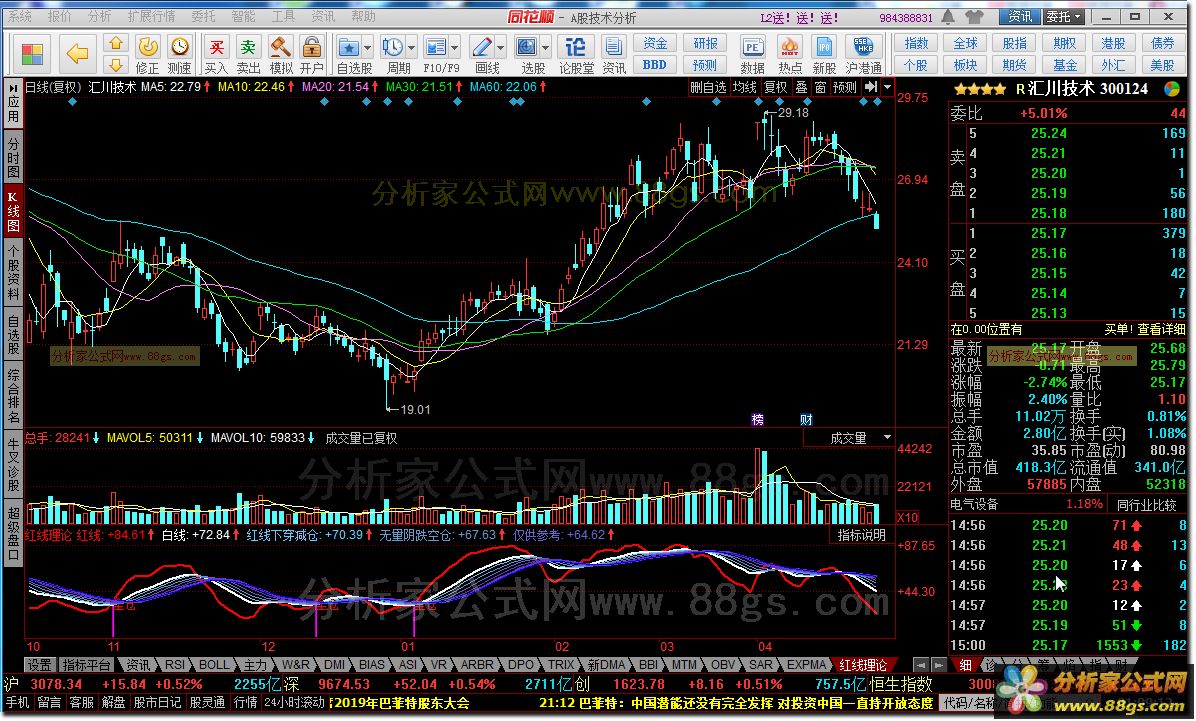Click the 卖出 sell icon
This screenshot has width=1196, height=721.
pyautogui.click(x=248, y=55)
